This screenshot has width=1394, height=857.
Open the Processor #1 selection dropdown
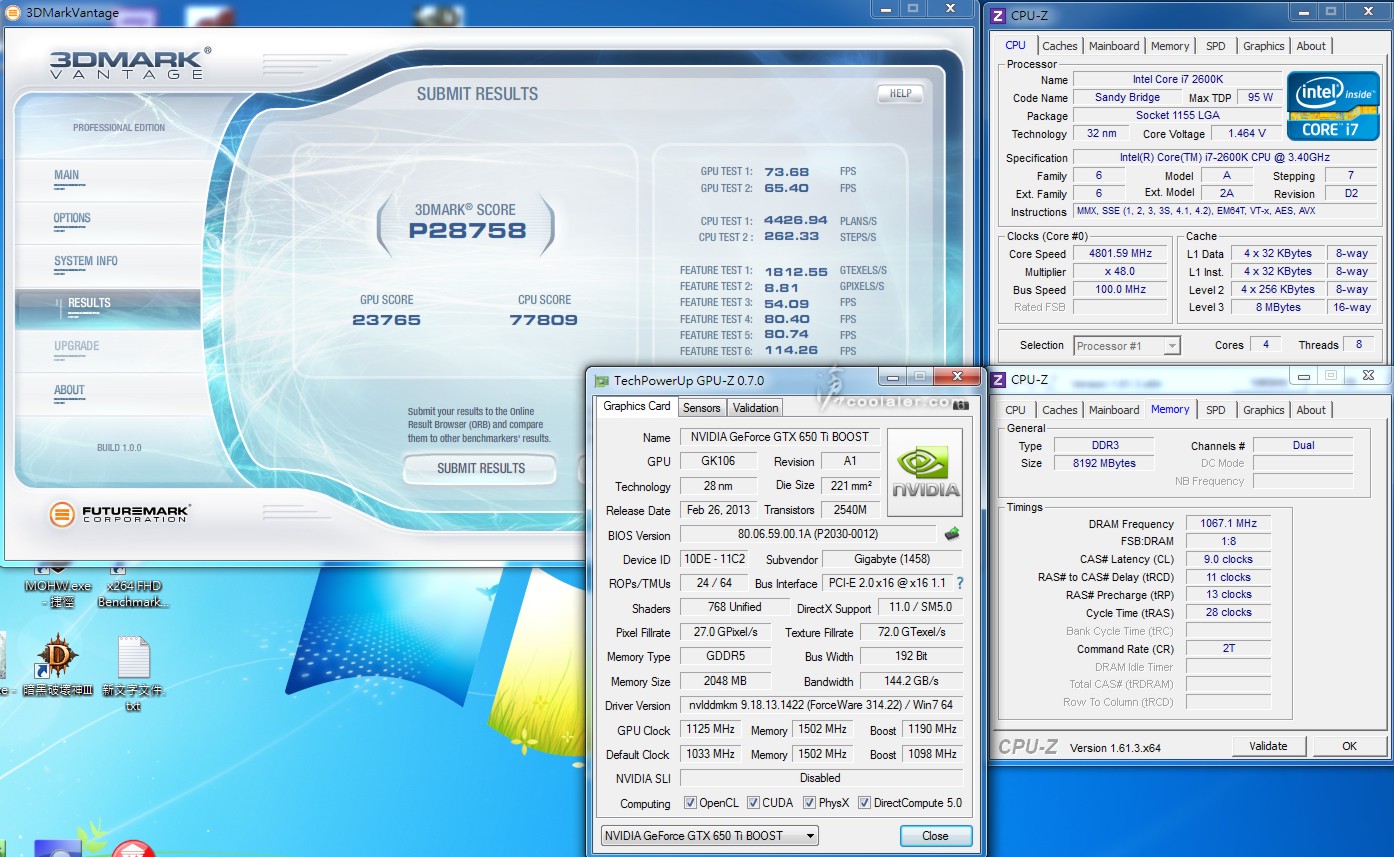point(1127,346)
